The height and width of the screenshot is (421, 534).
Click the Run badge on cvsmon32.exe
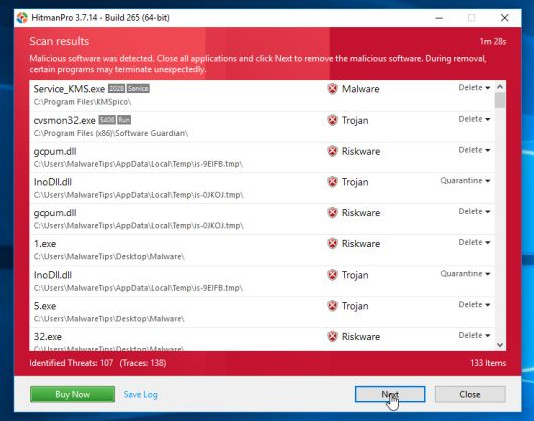pyautogui.click(x=124, y=120)
